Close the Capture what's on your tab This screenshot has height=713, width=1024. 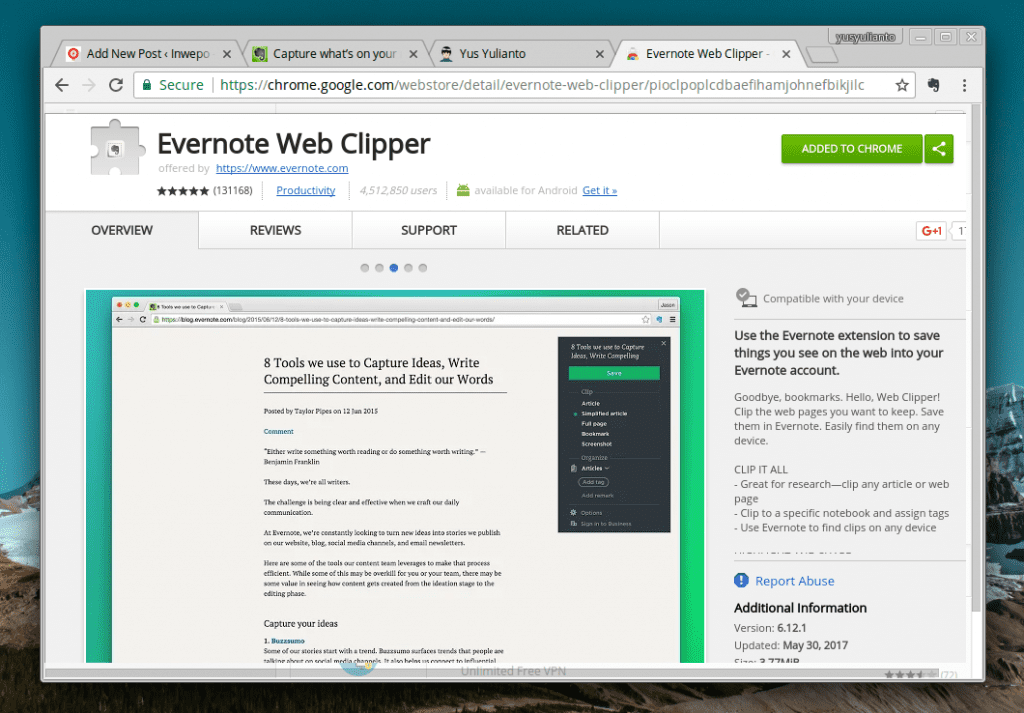[x=413, y=54]
